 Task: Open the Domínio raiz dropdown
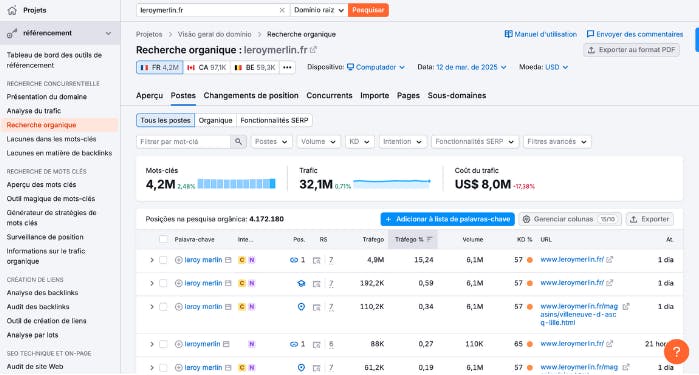[x=319, y=10]
